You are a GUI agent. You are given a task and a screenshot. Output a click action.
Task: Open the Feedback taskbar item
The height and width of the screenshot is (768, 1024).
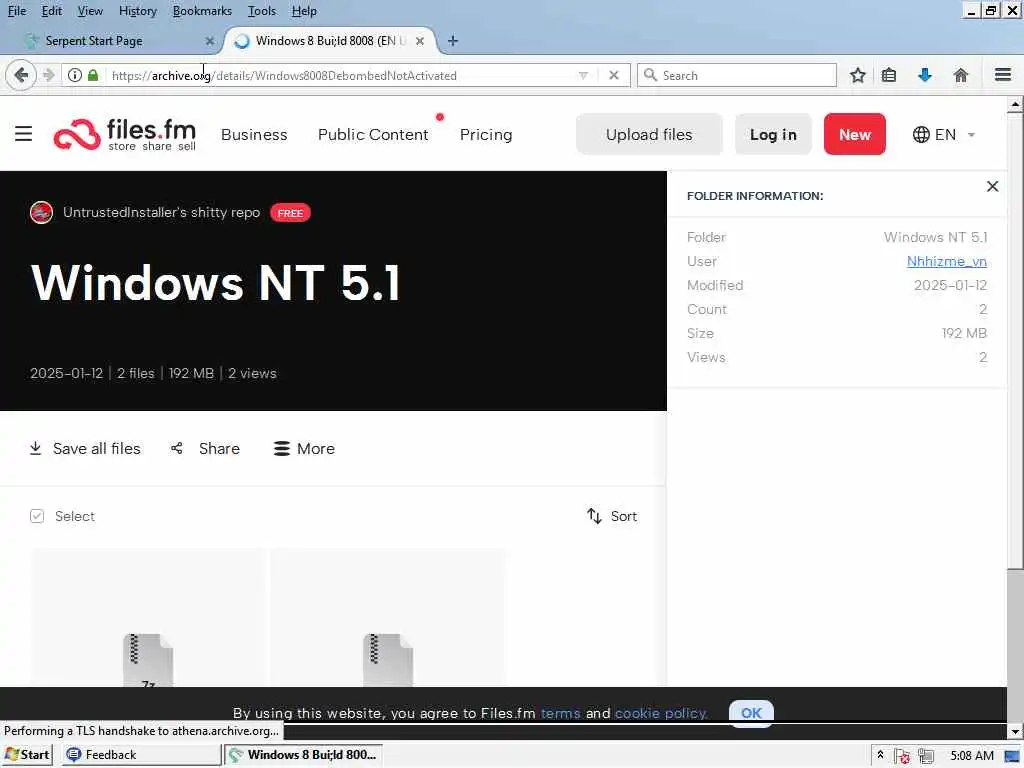coord(141,754)
